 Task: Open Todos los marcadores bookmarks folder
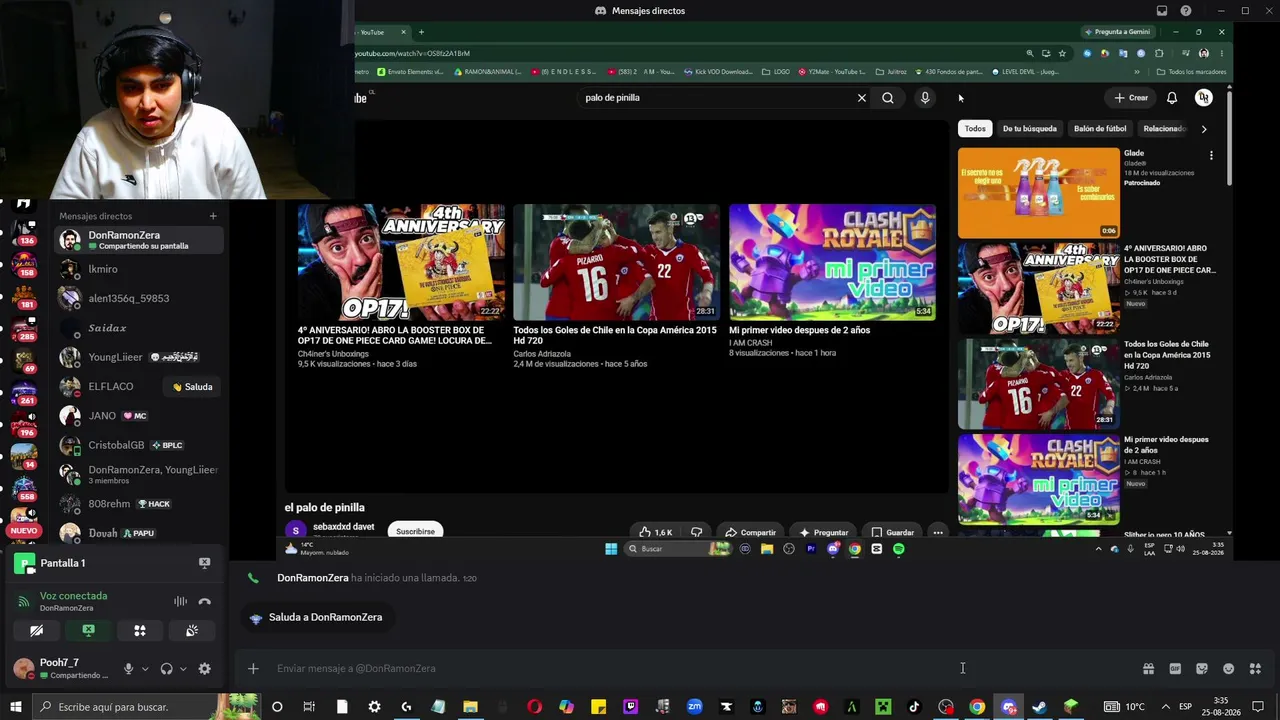pyautogui.click(x=1191, y=72)
